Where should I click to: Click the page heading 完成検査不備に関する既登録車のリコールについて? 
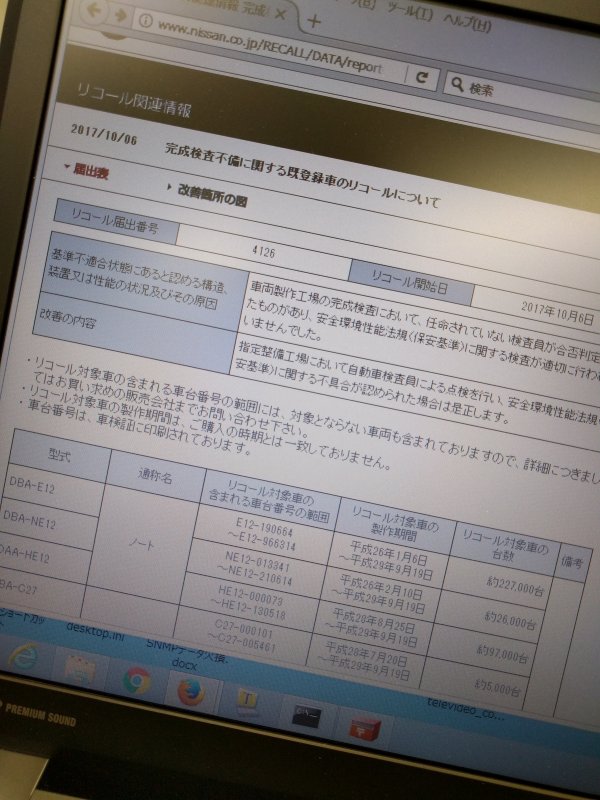pyautogui.click(x=302, y=176)
